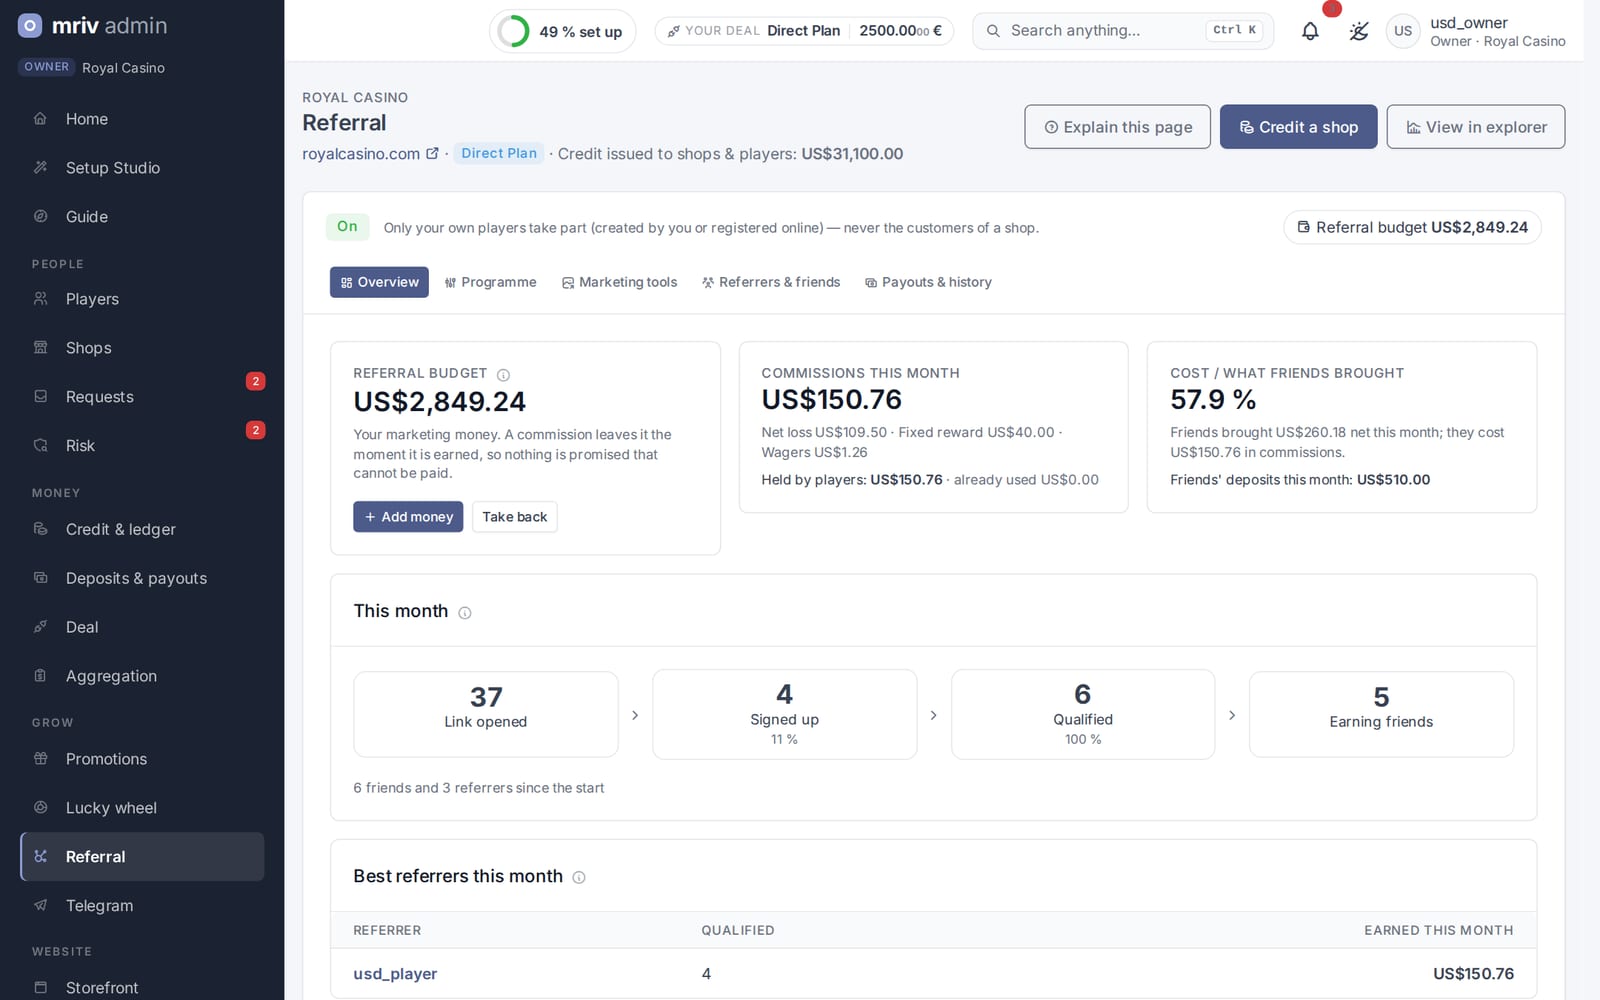Click the QUALIFIED column header
The image size is (1600, 1000).
pos(738,930)
